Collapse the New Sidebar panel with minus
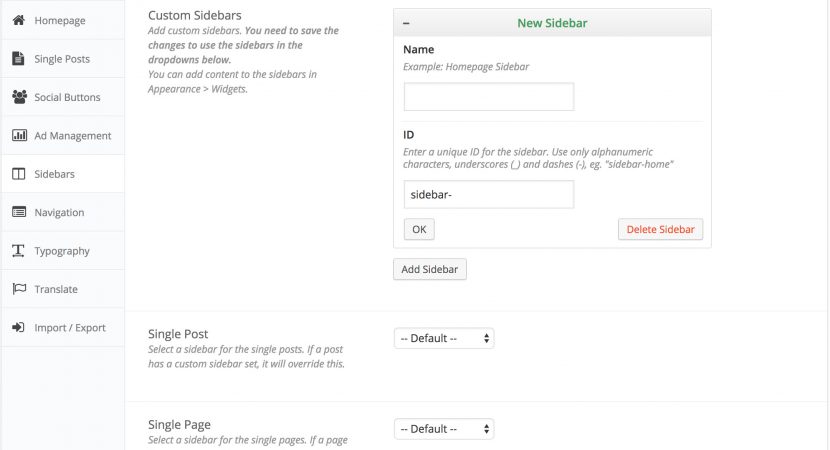This screenshot has height=450, width=830. coord(406,23)
